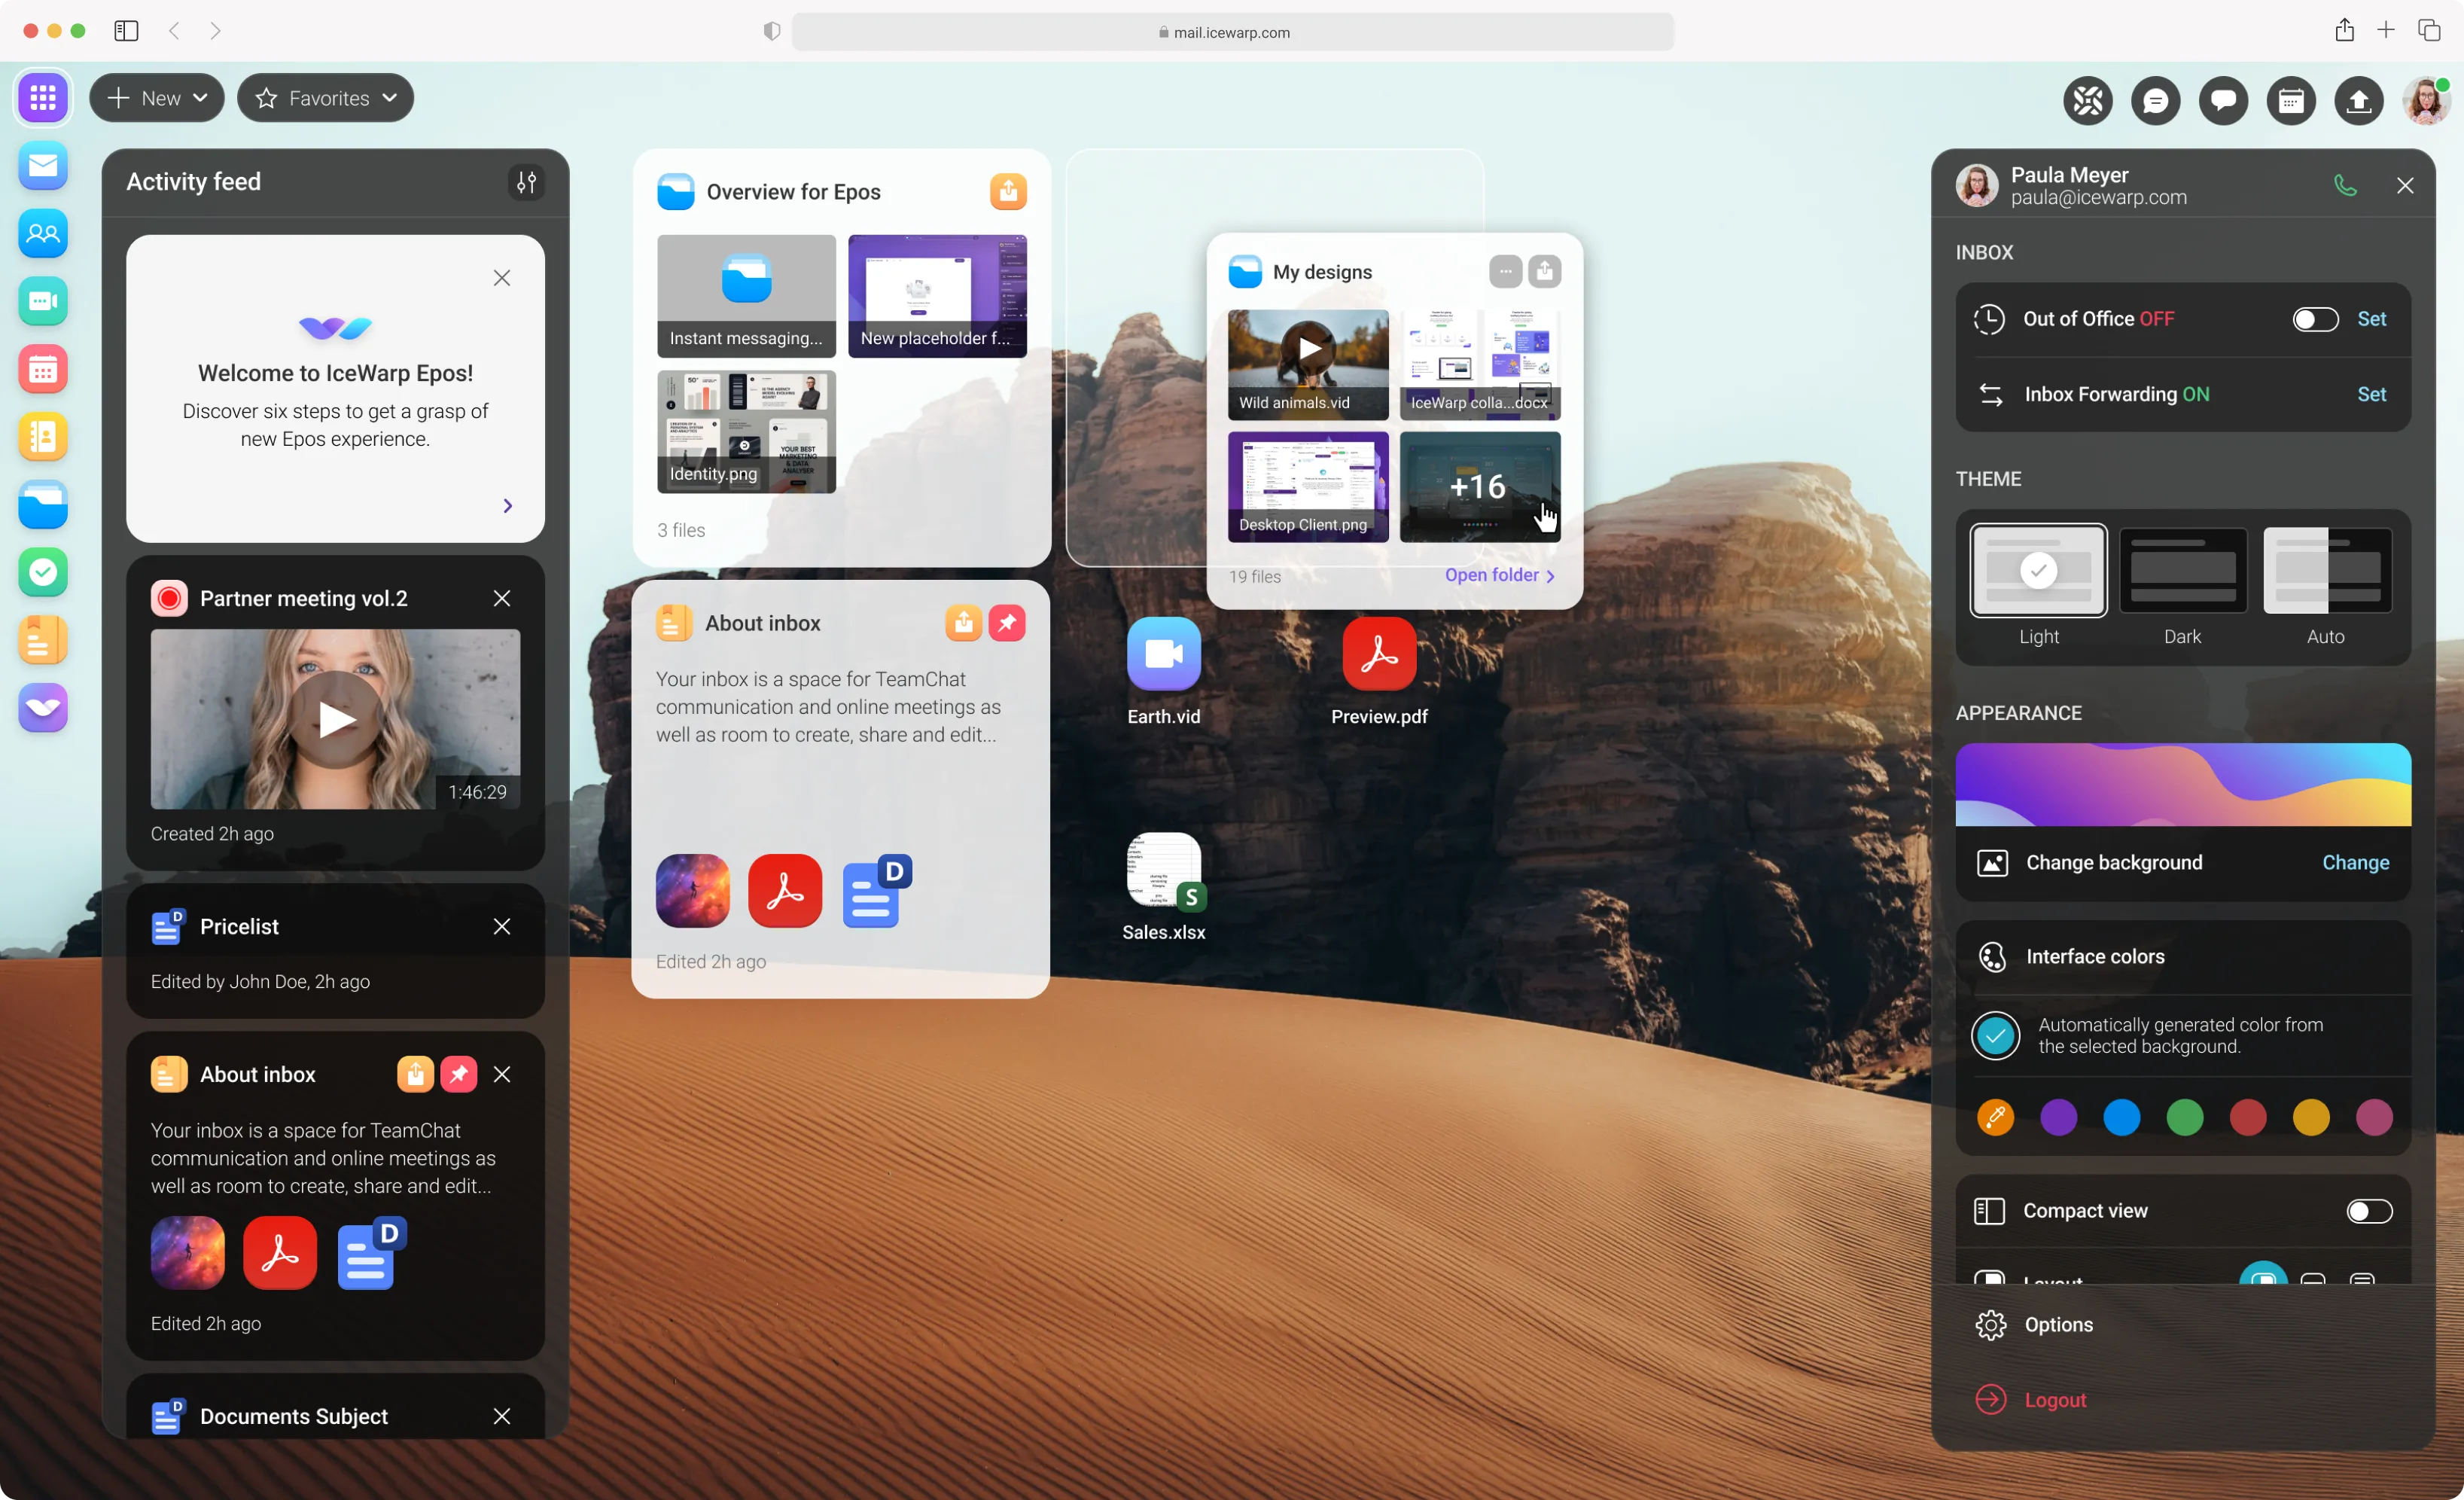
Task: Open Conferences video icon in sidebar
Action: pos(43,301)
